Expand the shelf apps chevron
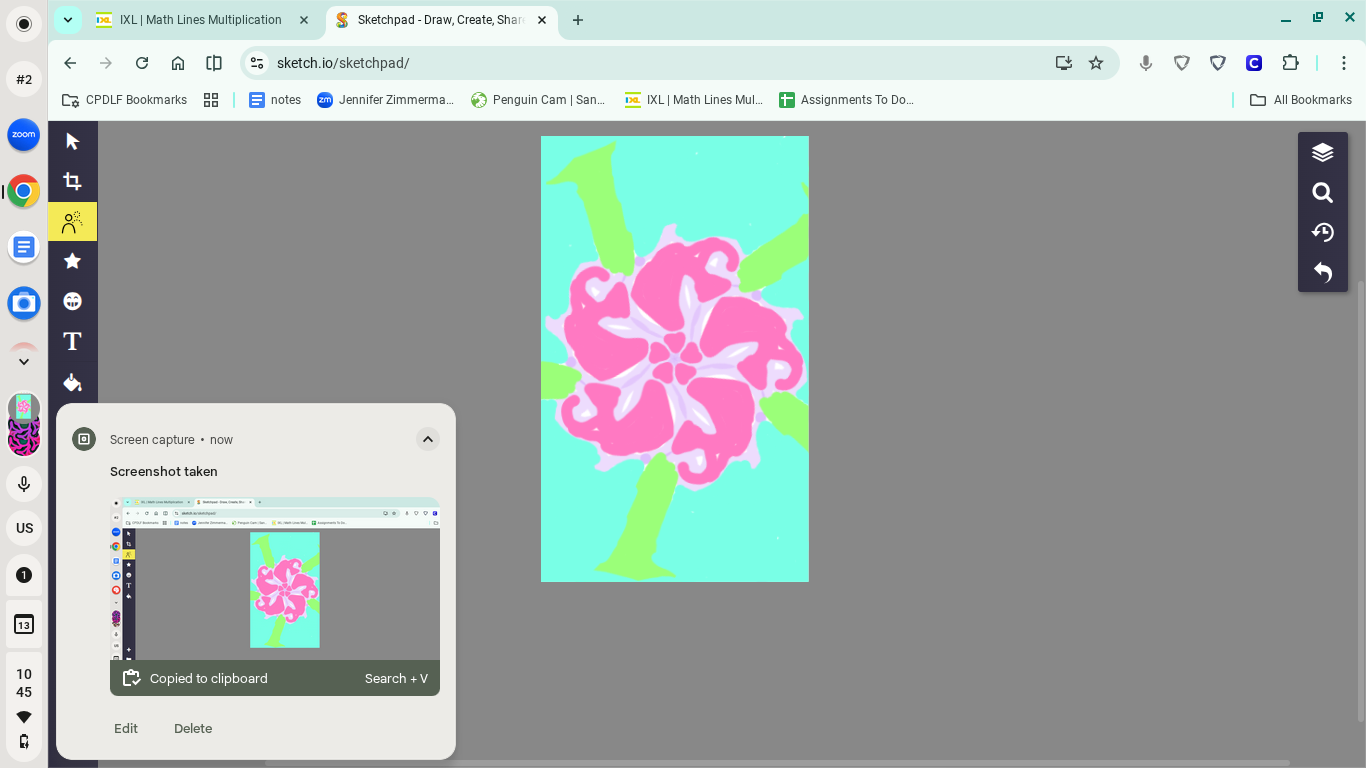 click(24, 361)
